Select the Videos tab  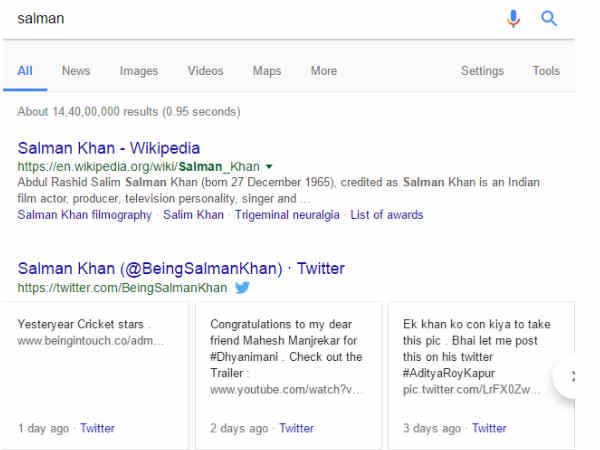coord(206,71)
